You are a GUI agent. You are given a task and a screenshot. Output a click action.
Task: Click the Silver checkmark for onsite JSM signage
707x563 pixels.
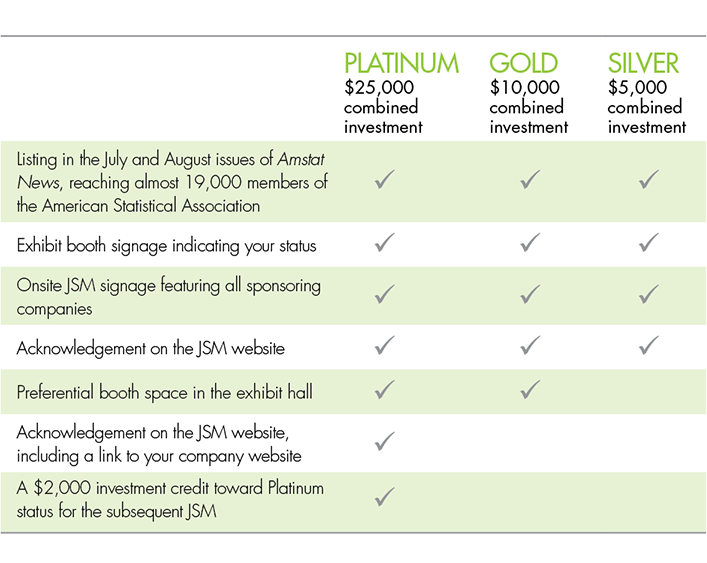[649, 295]
